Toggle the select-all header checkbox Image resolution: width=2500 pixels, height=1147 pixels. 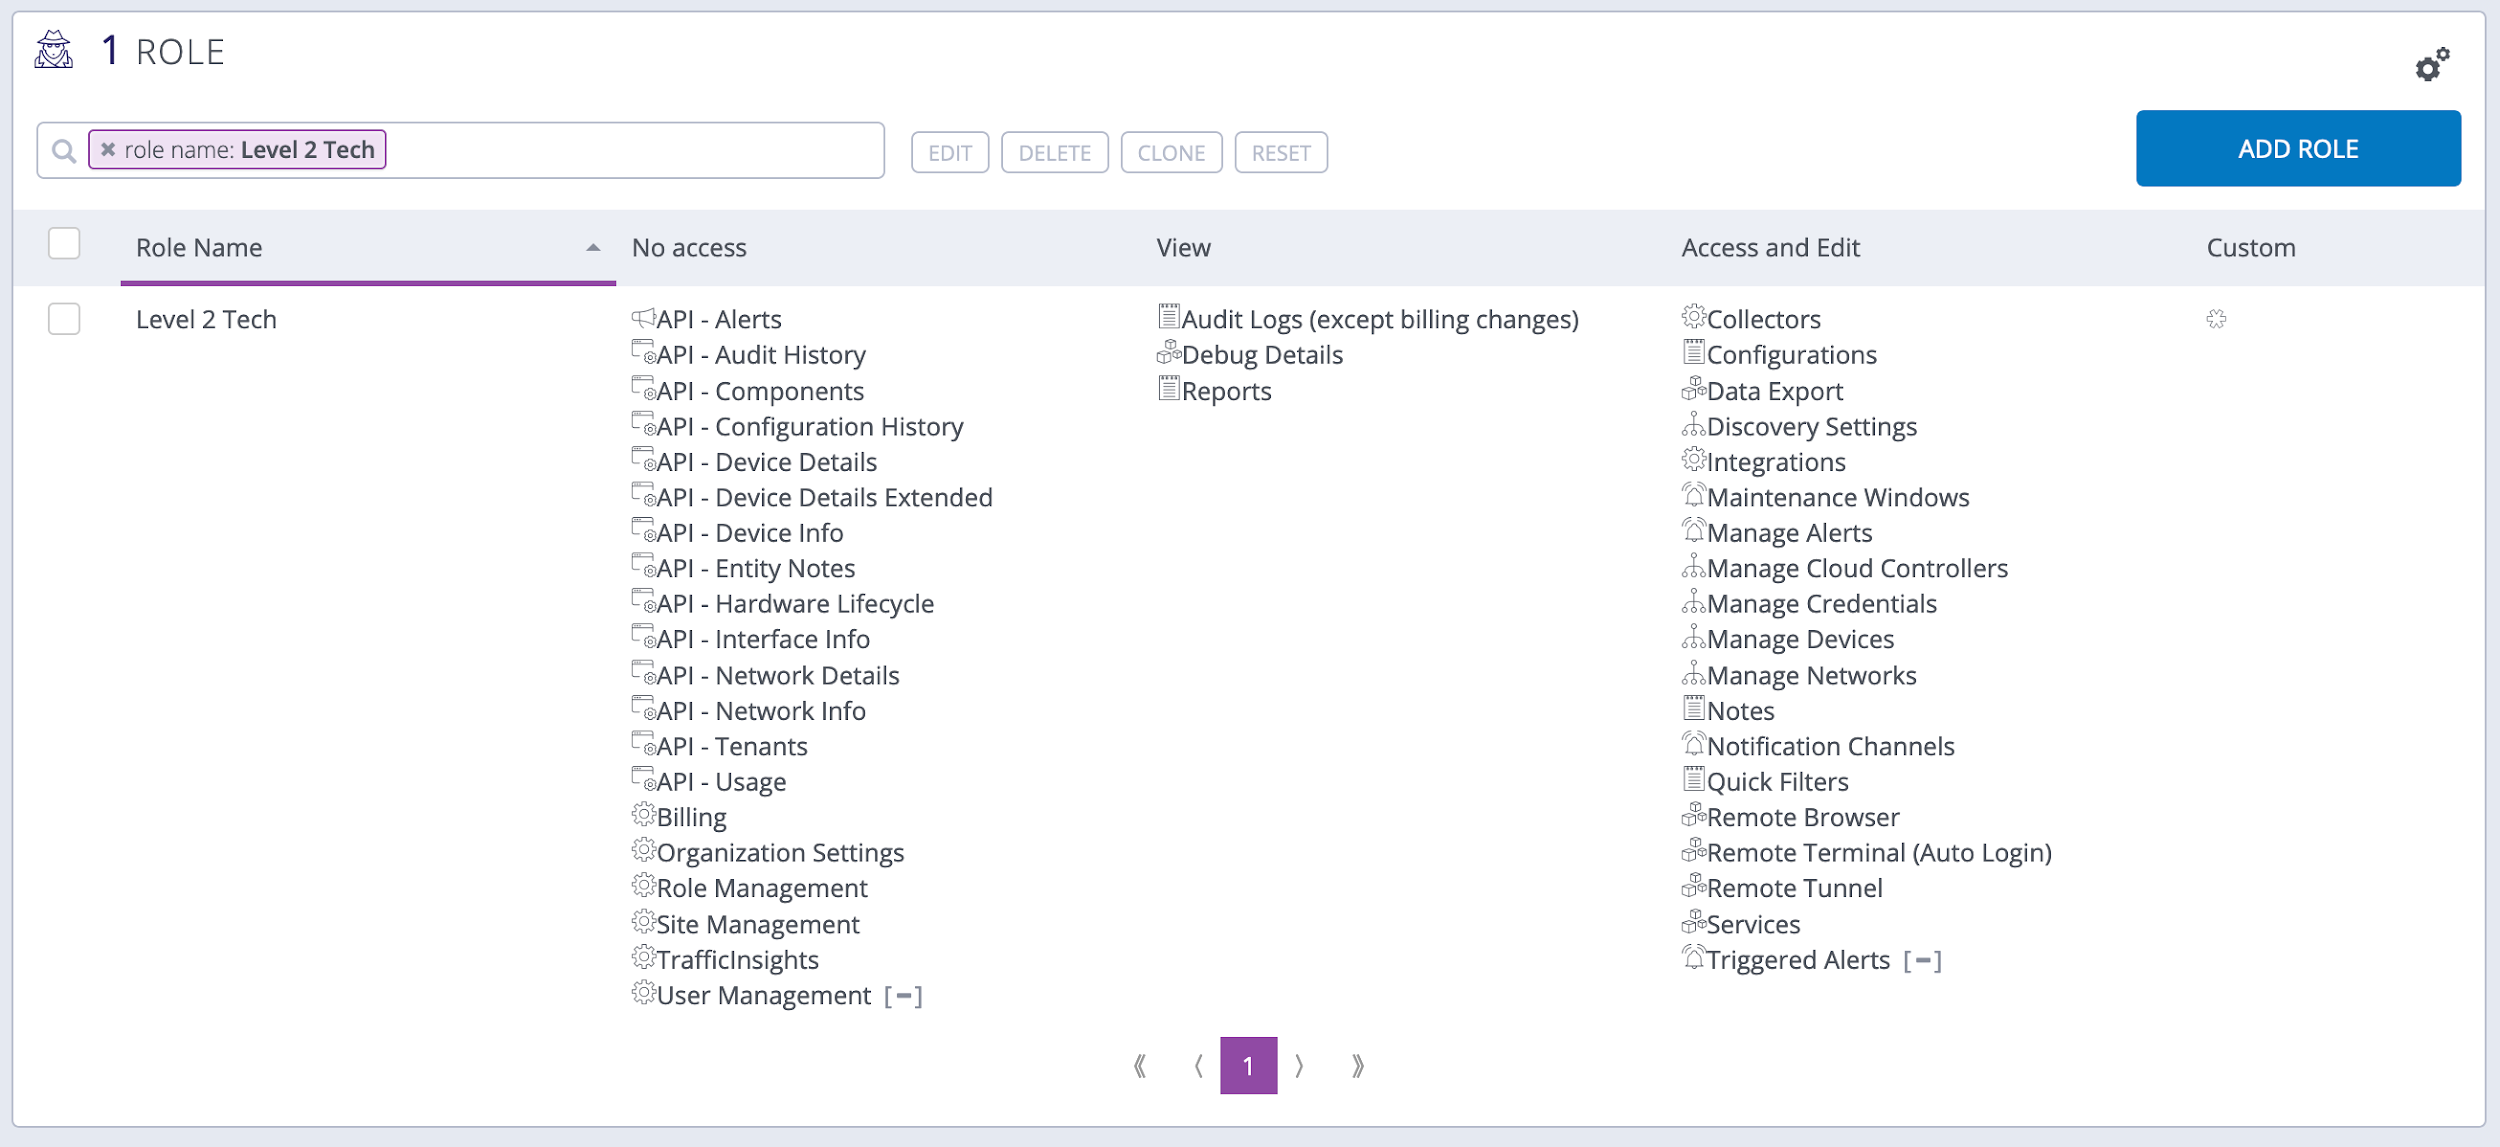coord(64,244)
